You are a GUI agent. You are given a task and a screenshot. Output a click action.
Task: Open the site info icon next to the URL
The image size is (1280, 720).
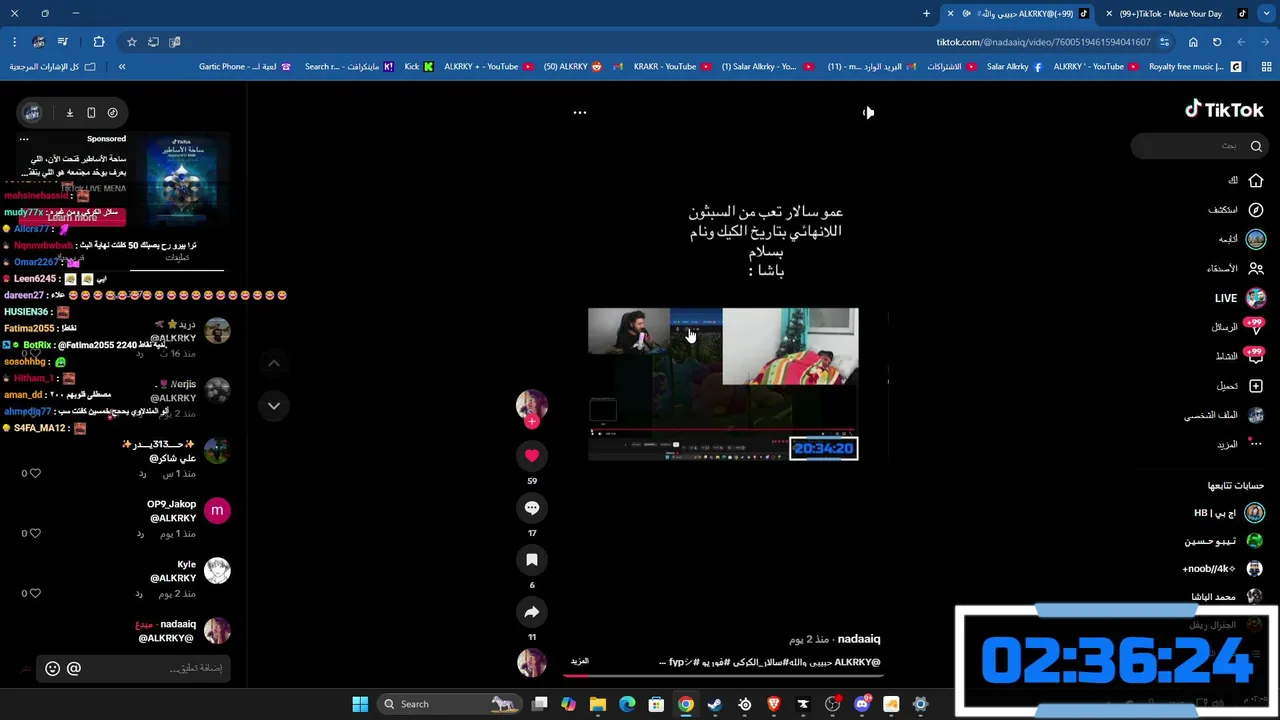click(1164, 42)
